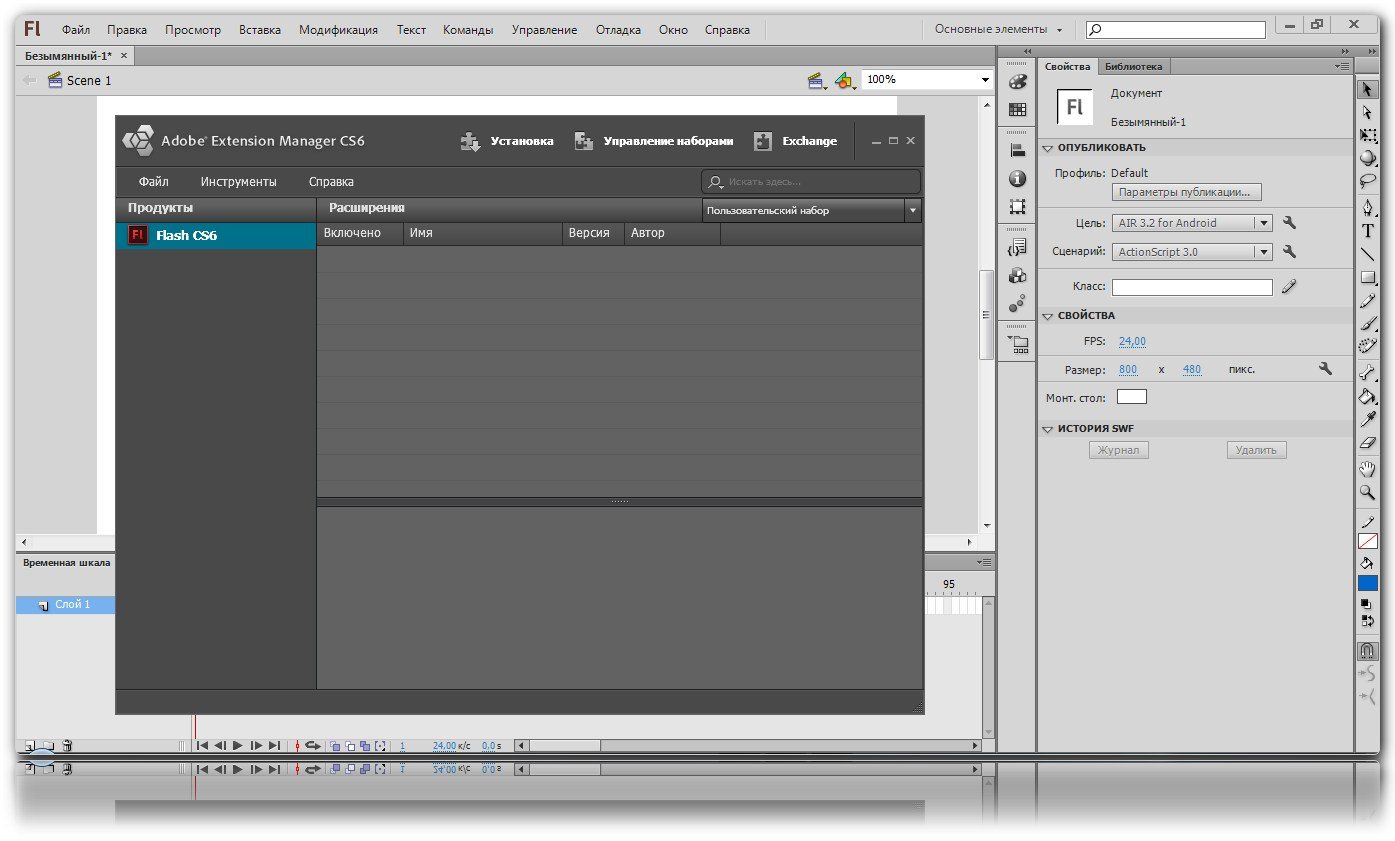The image size is (1395, 841).
Task: Select the Text tool in tools panel
Action: [x=1367, y=230]
